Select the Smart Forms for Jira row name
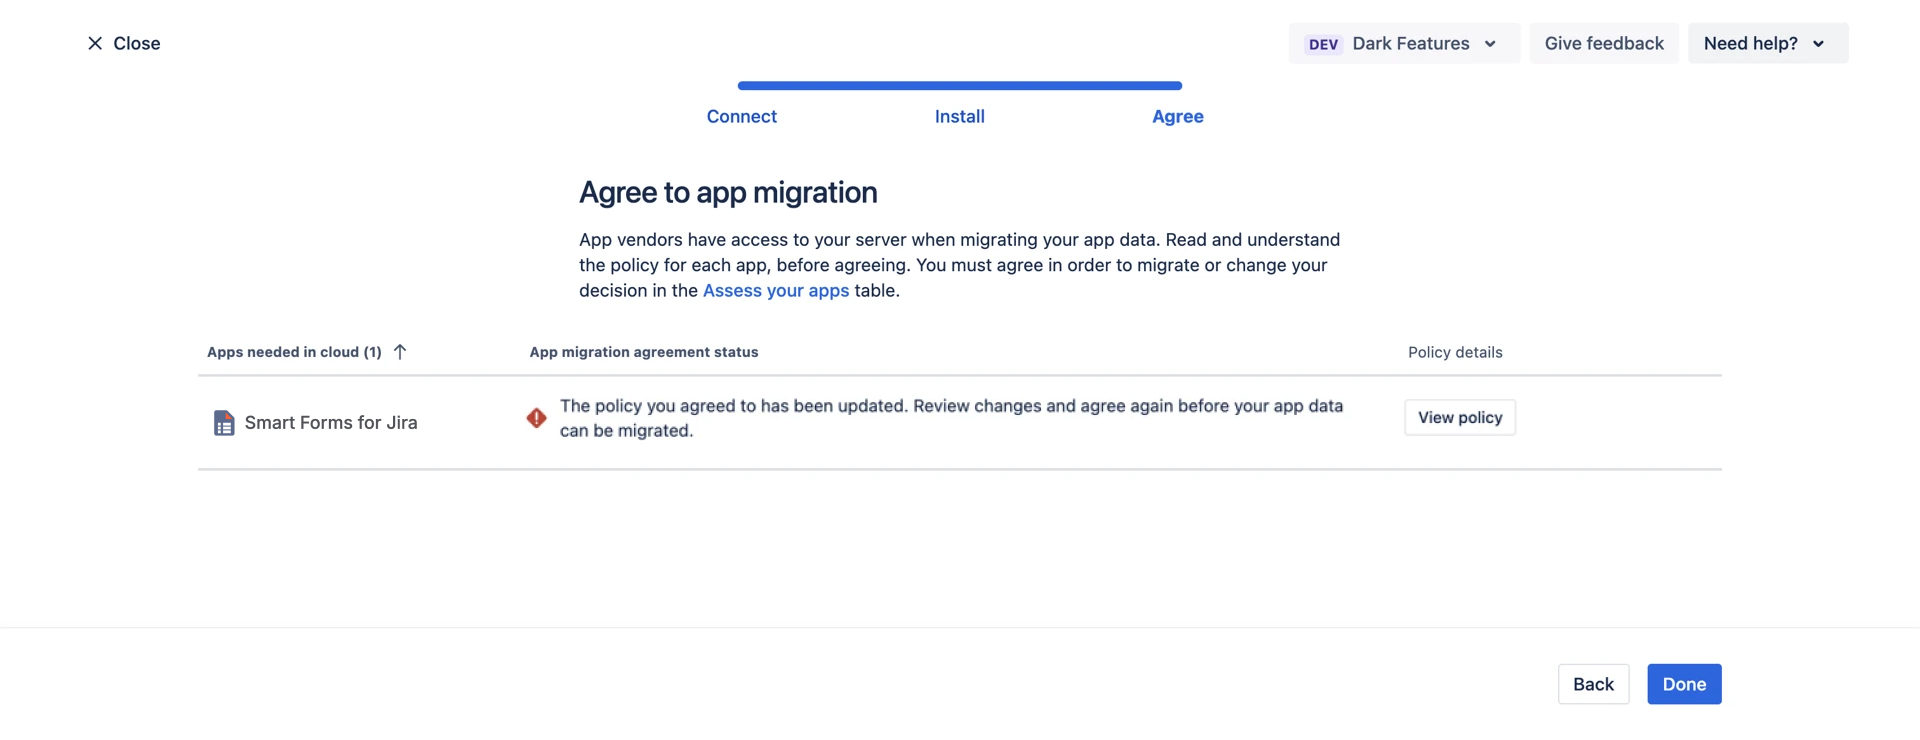 [x=331, y=423]
